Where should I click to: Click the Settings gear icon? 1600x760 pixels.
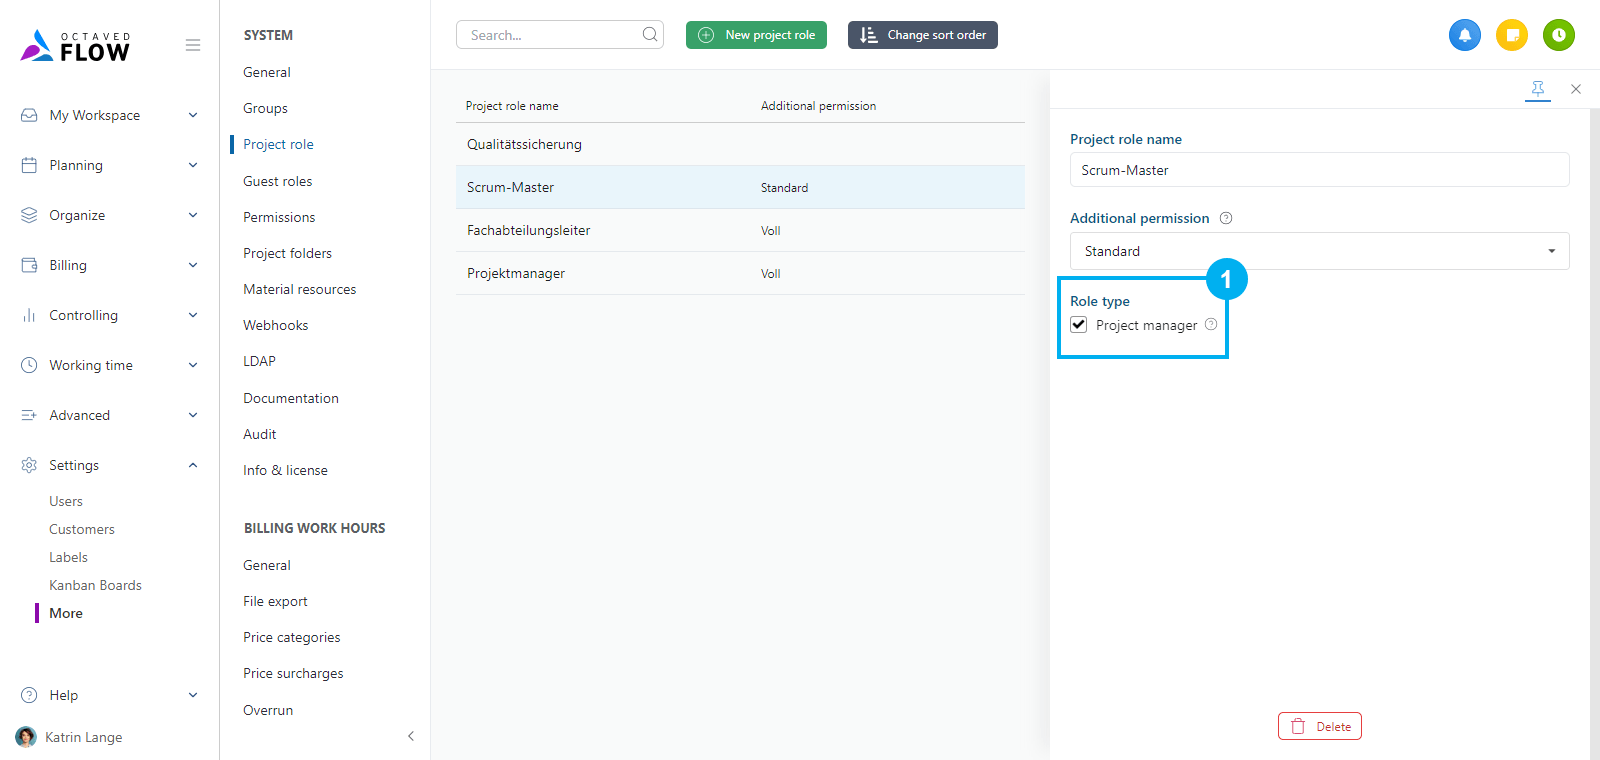(29, 465)
